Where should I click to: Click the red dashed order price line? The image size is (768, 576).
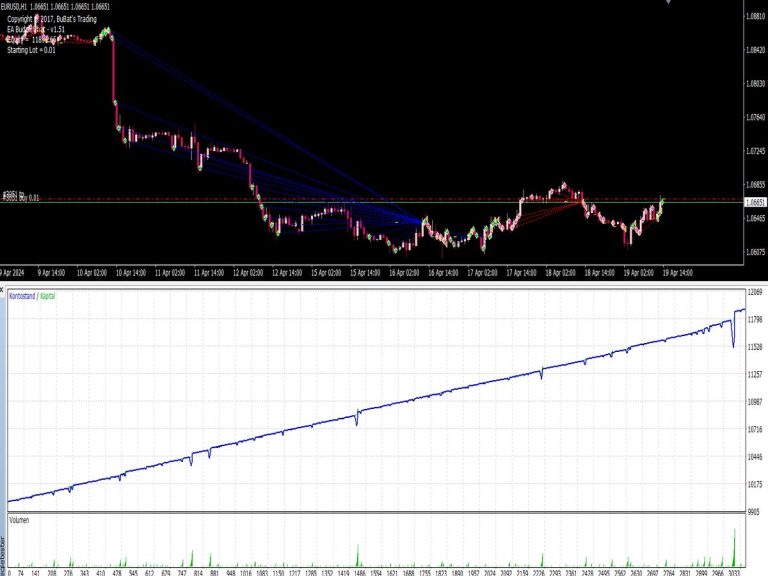coord(372,199)
